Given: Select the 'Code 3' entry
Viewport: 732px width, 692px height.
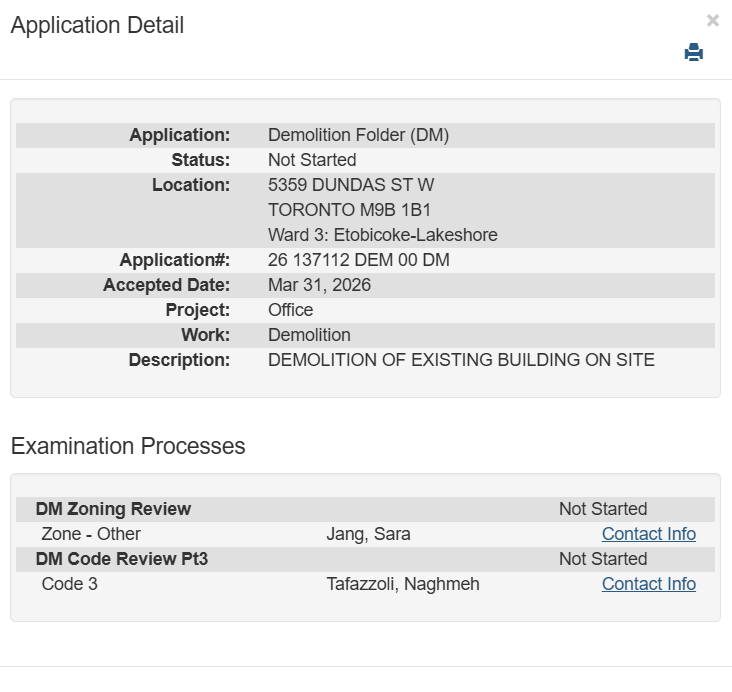Looking at the screenshot, I should click(70, 584).
